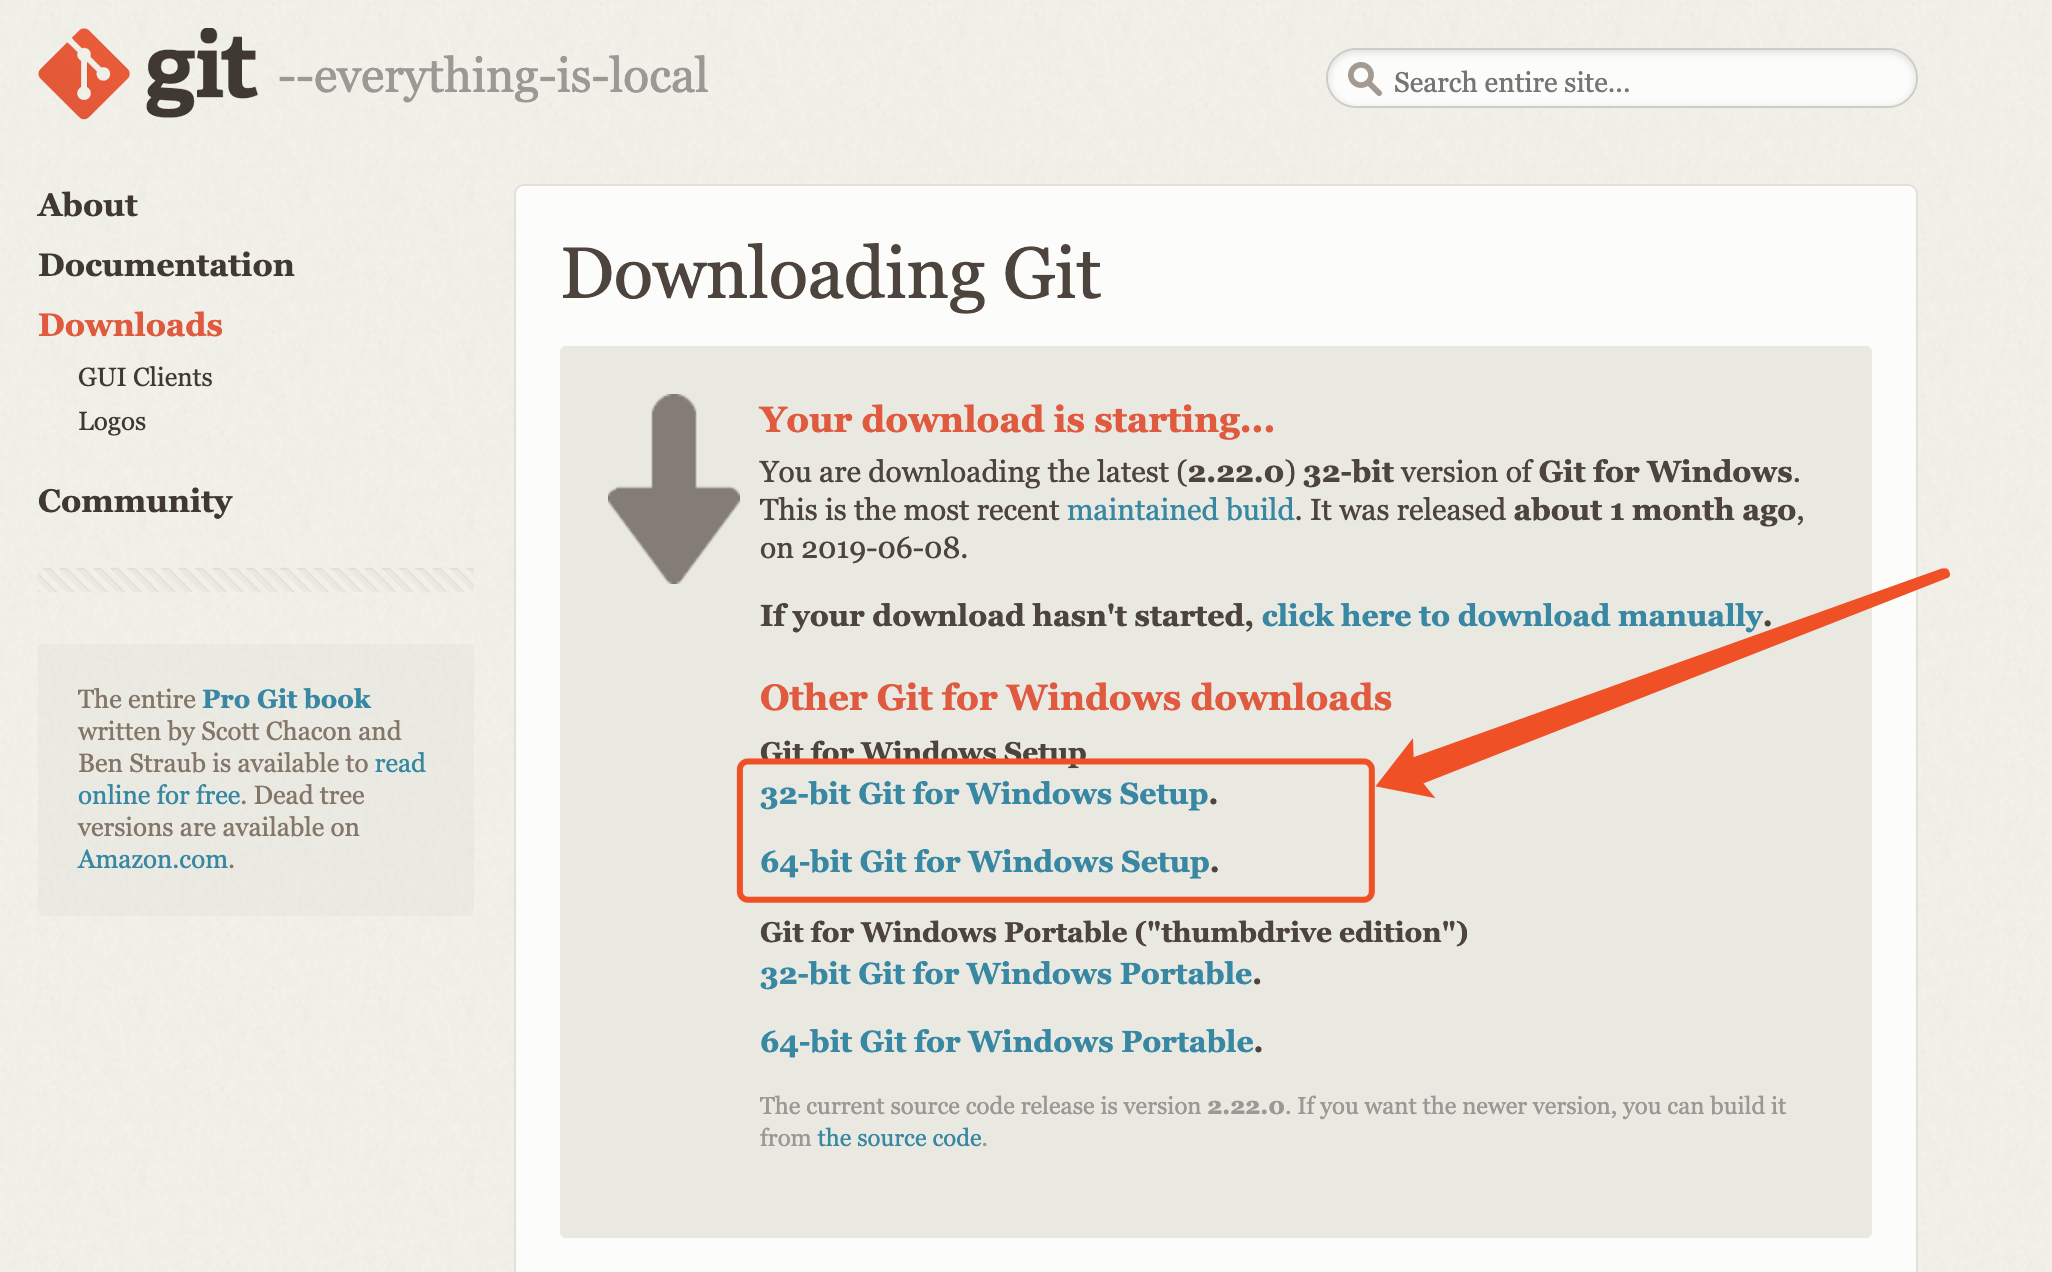Click here to download manually link
Viewport: 2052px width, 1272px height.
[1512, 615]
